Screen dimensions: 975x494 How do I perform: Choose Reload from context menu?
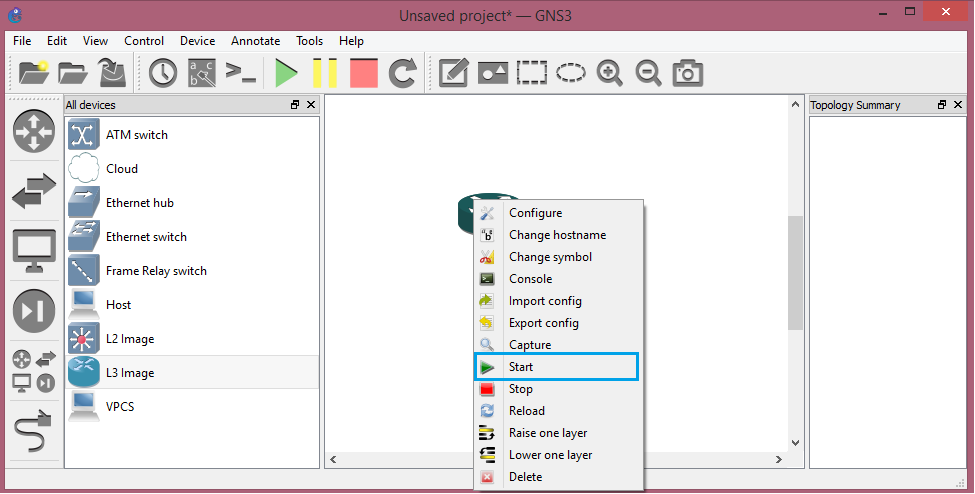point(558,411)
